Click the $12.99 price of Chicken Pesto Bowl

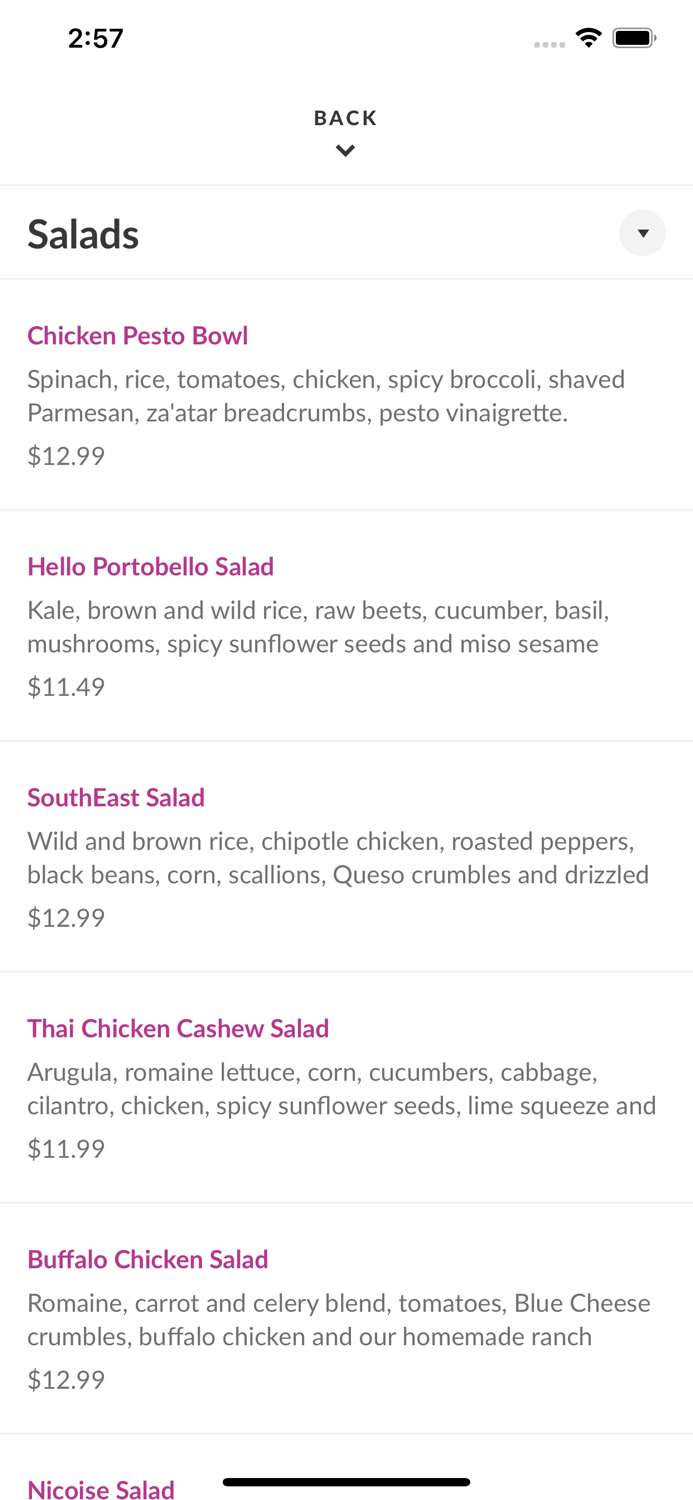[x=66, y=455]
